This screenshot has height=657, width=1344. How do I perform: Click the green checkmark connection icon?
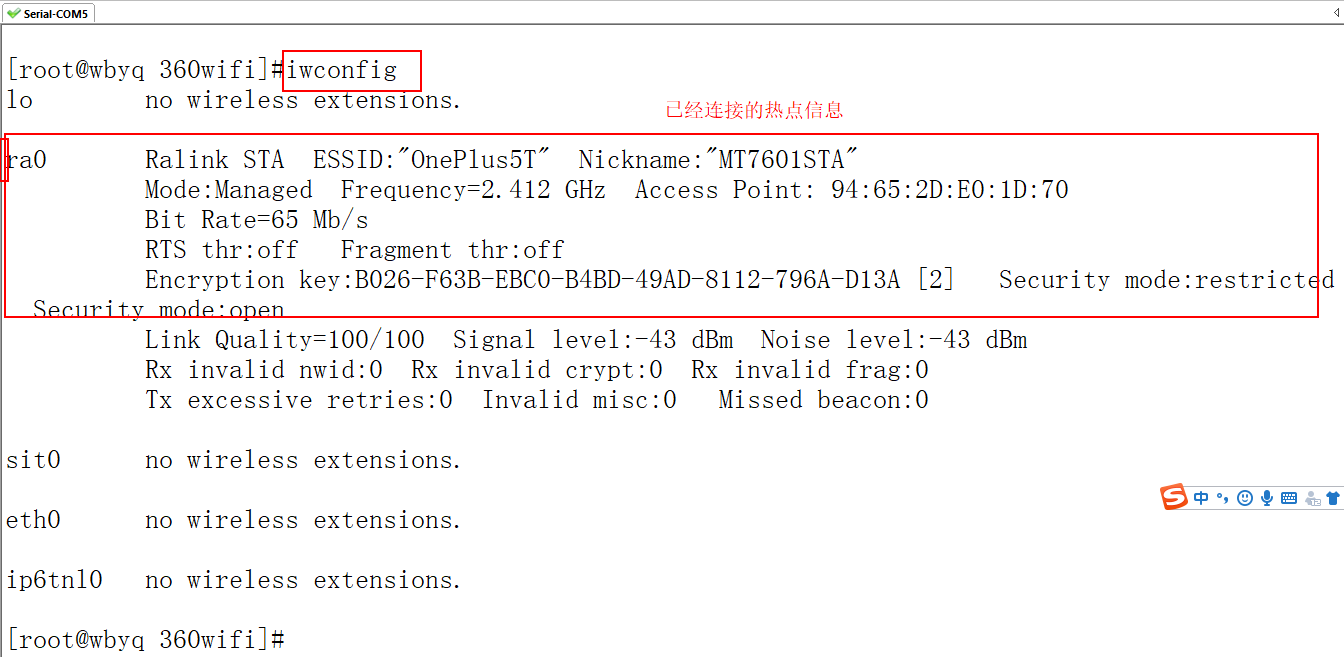point(13,13)
